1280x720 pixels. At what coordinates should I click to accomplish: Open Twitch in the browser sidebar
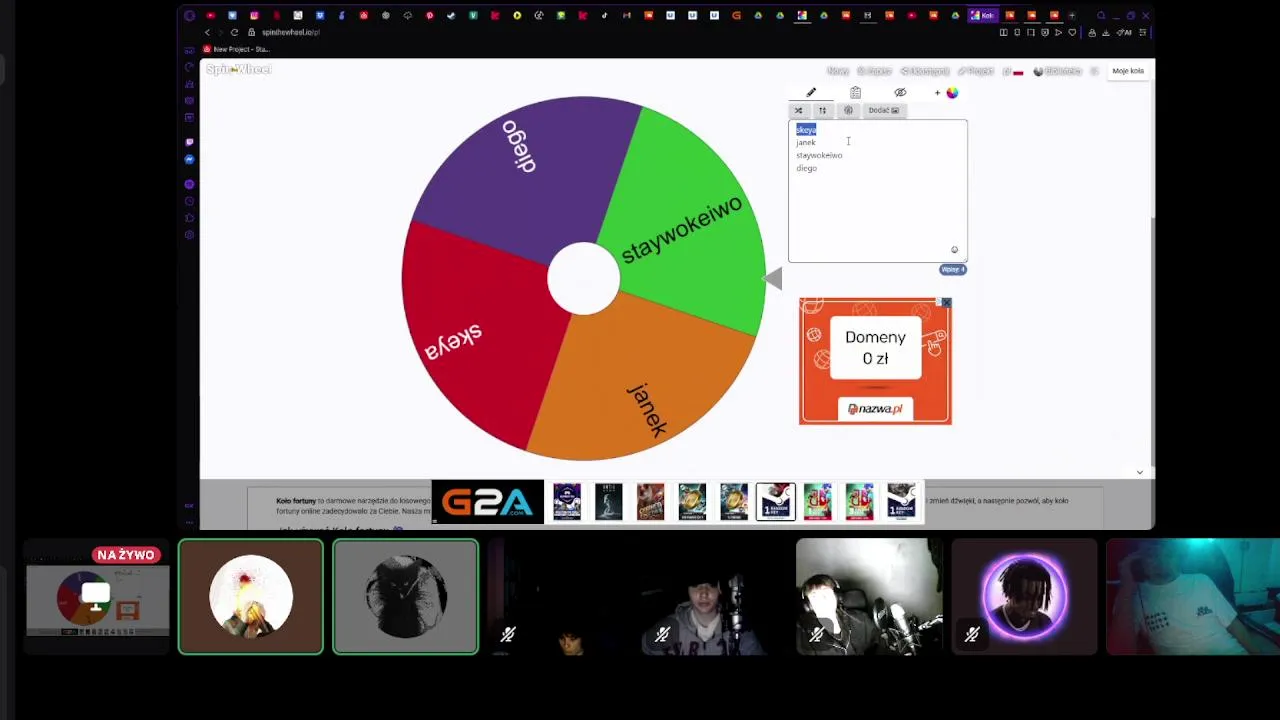pos(189,142)
